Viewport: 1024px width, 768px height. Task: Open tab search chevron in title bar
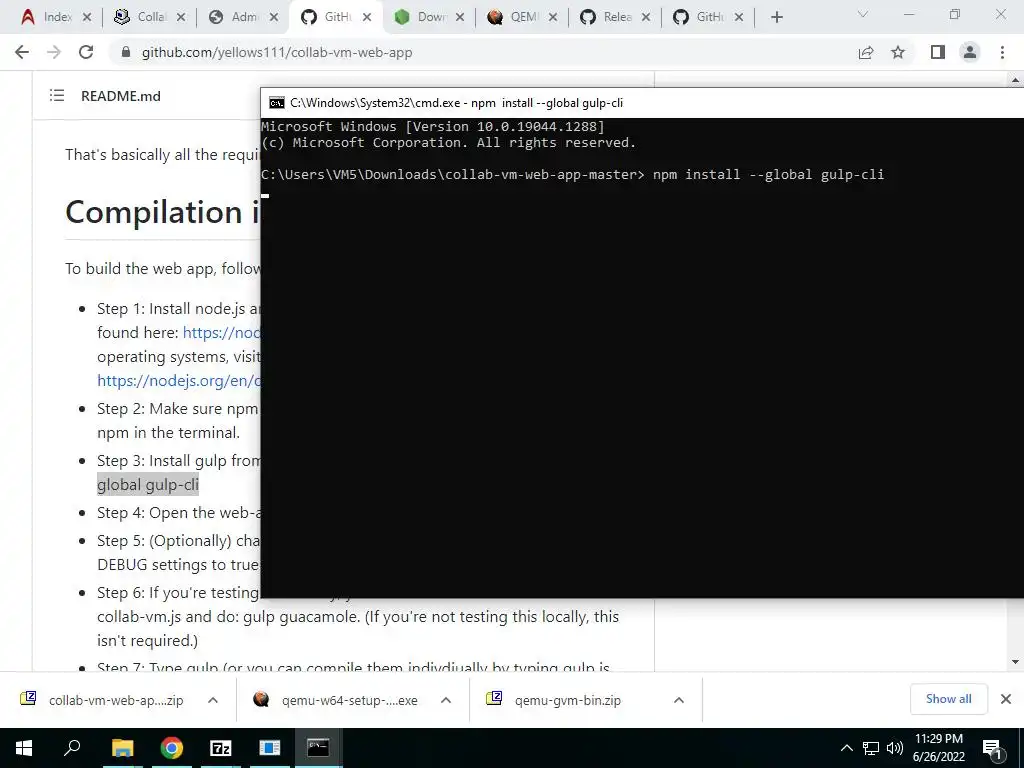[x=863, y=14]
